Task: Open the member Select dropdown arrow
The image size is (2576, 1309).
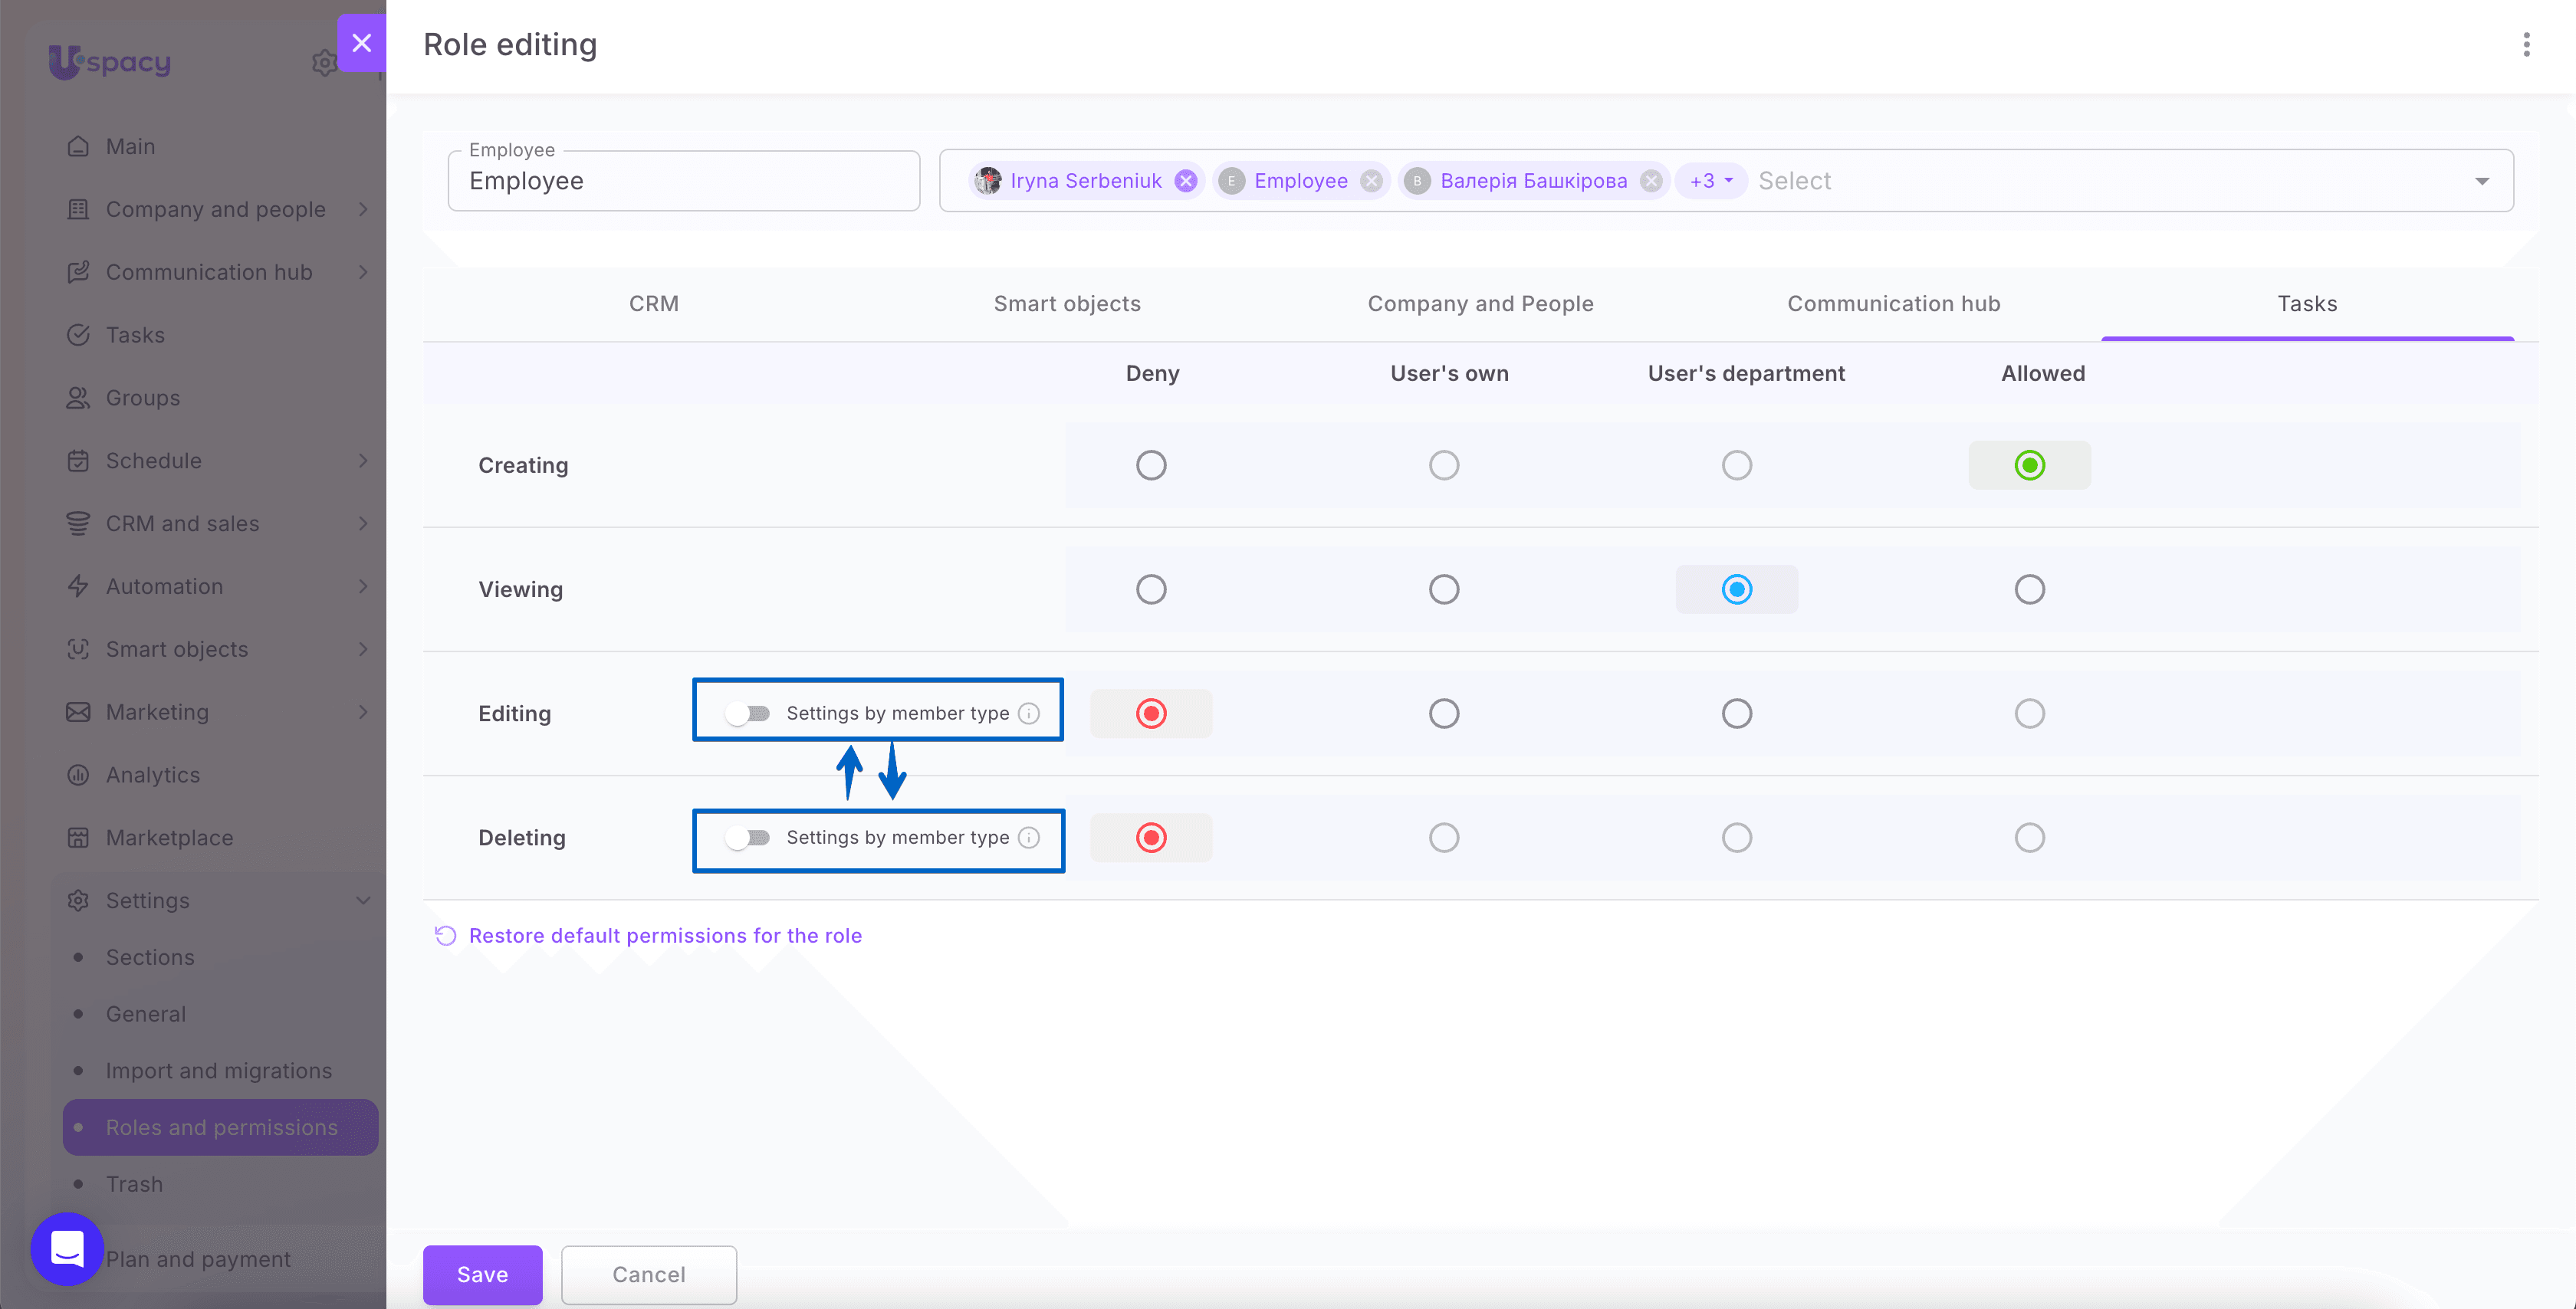Action: coord(2482,181)
